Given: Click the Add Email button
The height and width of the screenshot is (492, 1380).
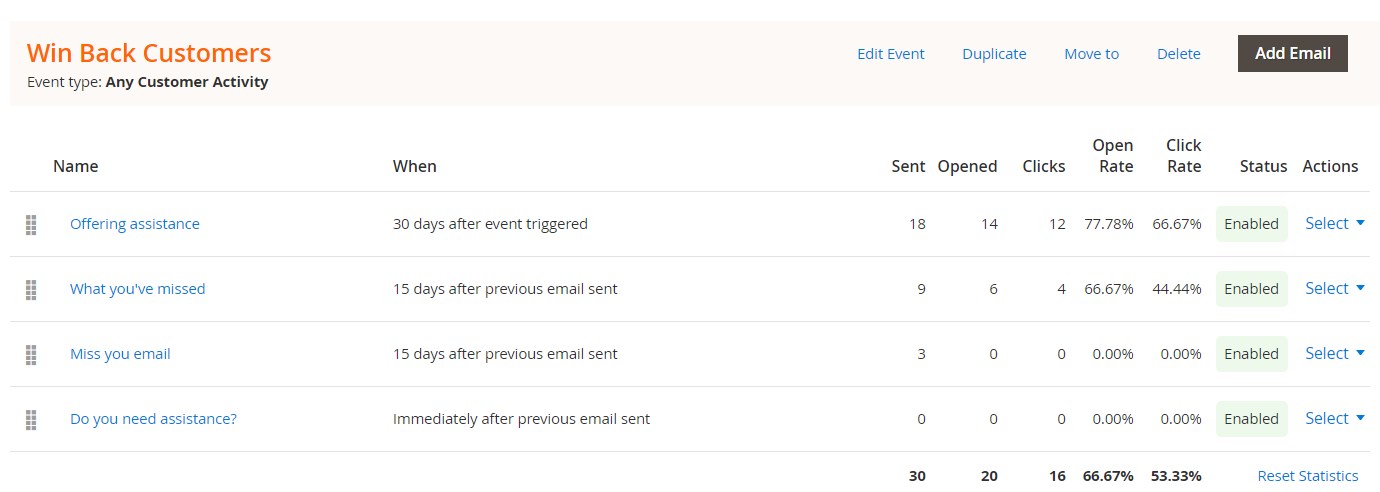Looking at the screenshot, I should (x=1292, y=54).
